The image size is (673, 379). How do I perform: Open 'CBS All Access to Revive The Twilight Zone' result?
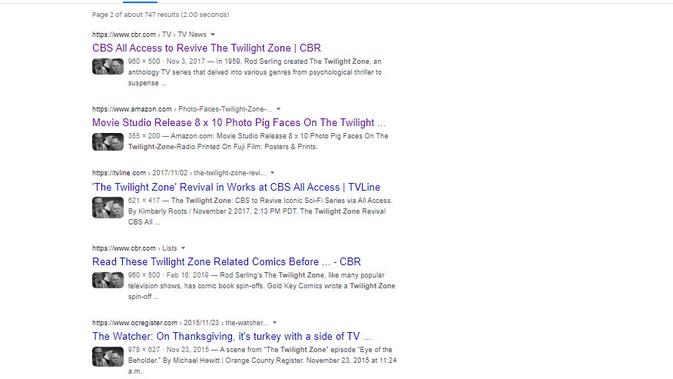pos(206,48)
